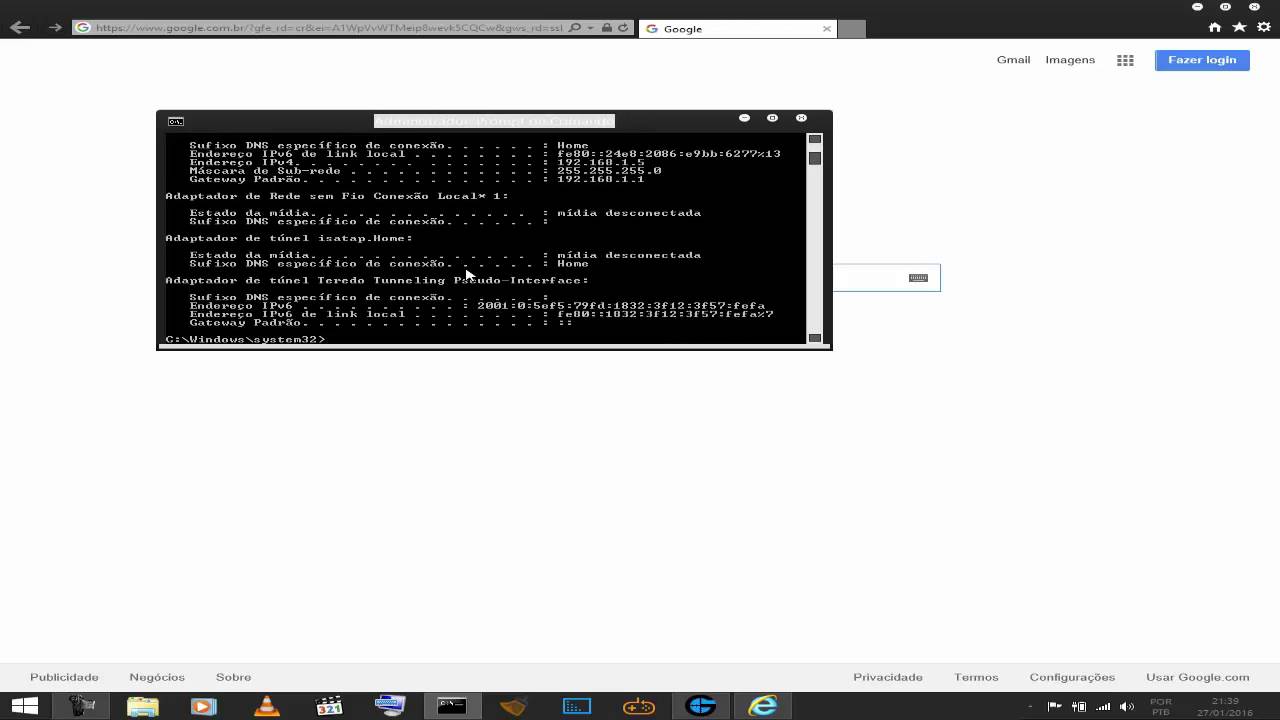
Task: Click 'Adaptador de Rede sem Fio' heading
Action: (337, 196)
